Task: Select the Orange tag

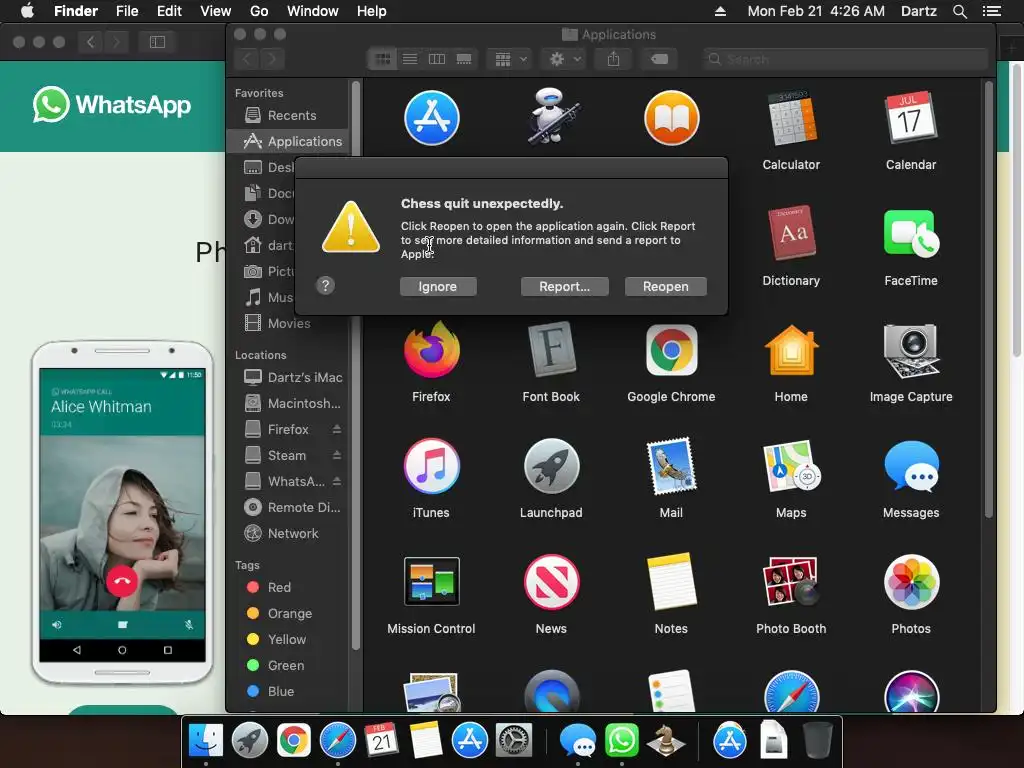Action: click(x=288, y=613)
